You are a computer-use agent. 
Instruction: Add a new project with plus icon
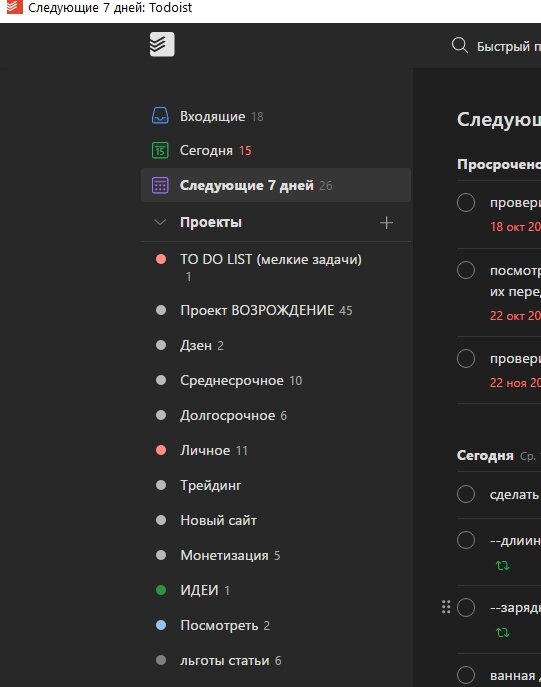pos(386,223)
